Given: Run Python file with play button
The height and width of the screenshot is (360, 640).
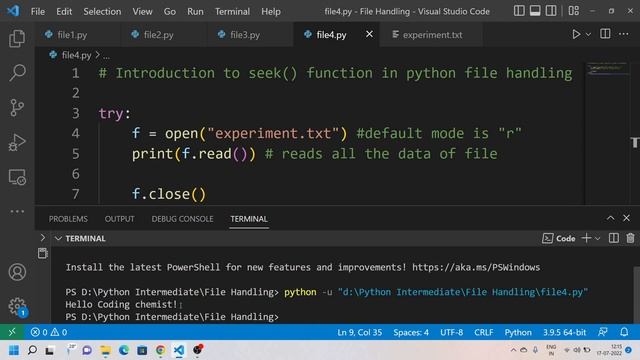Looking at the screenshot, I should click(576, 34).
